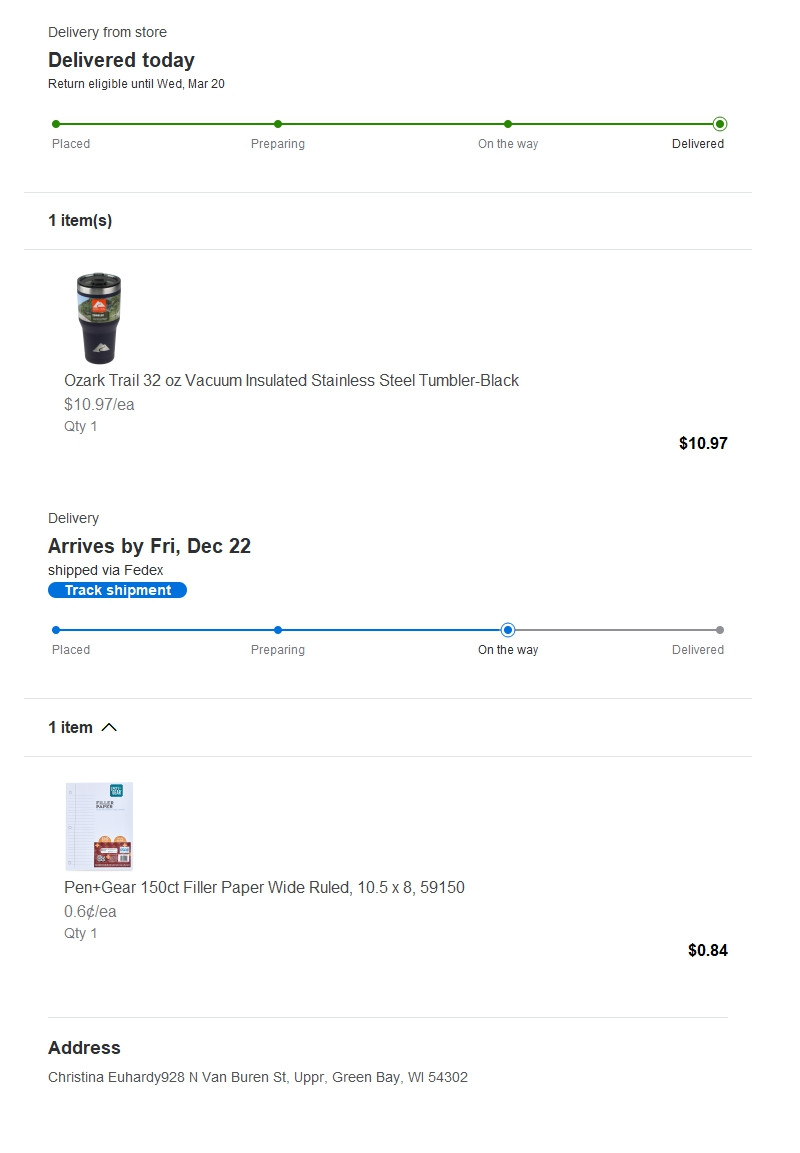Select the green Delivered circle marker

[720, 124]
